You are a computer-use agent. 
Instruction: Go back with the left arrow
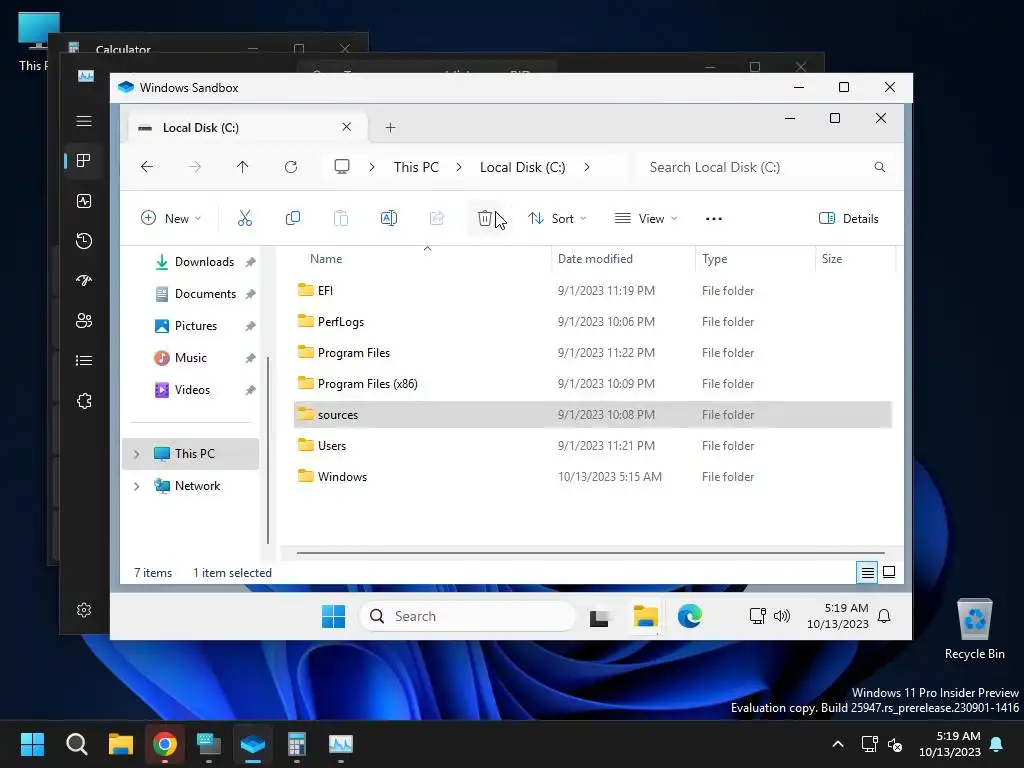(x=147, y=167)
